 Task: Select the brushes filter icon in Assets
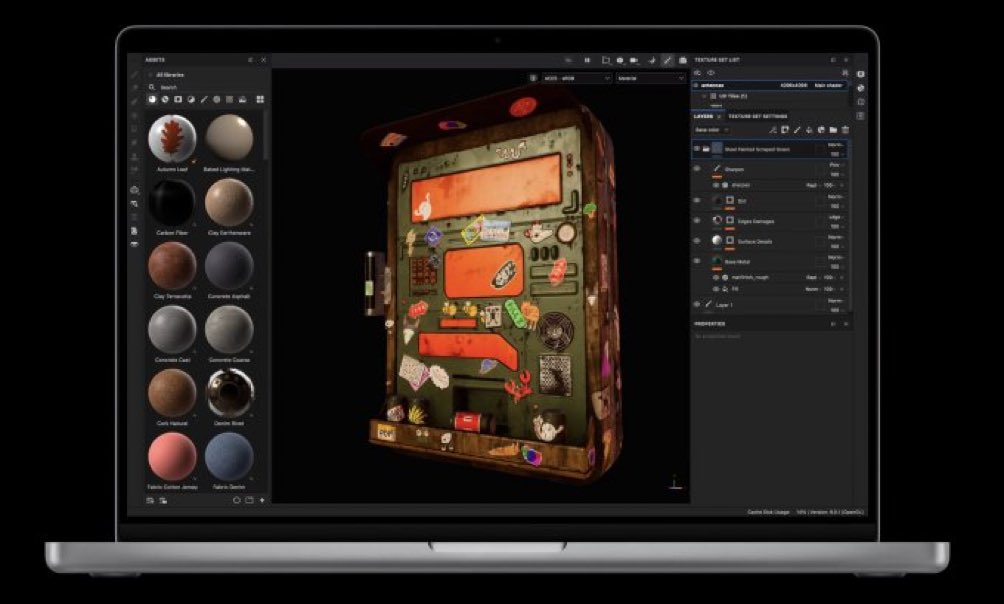pos(203,100)
